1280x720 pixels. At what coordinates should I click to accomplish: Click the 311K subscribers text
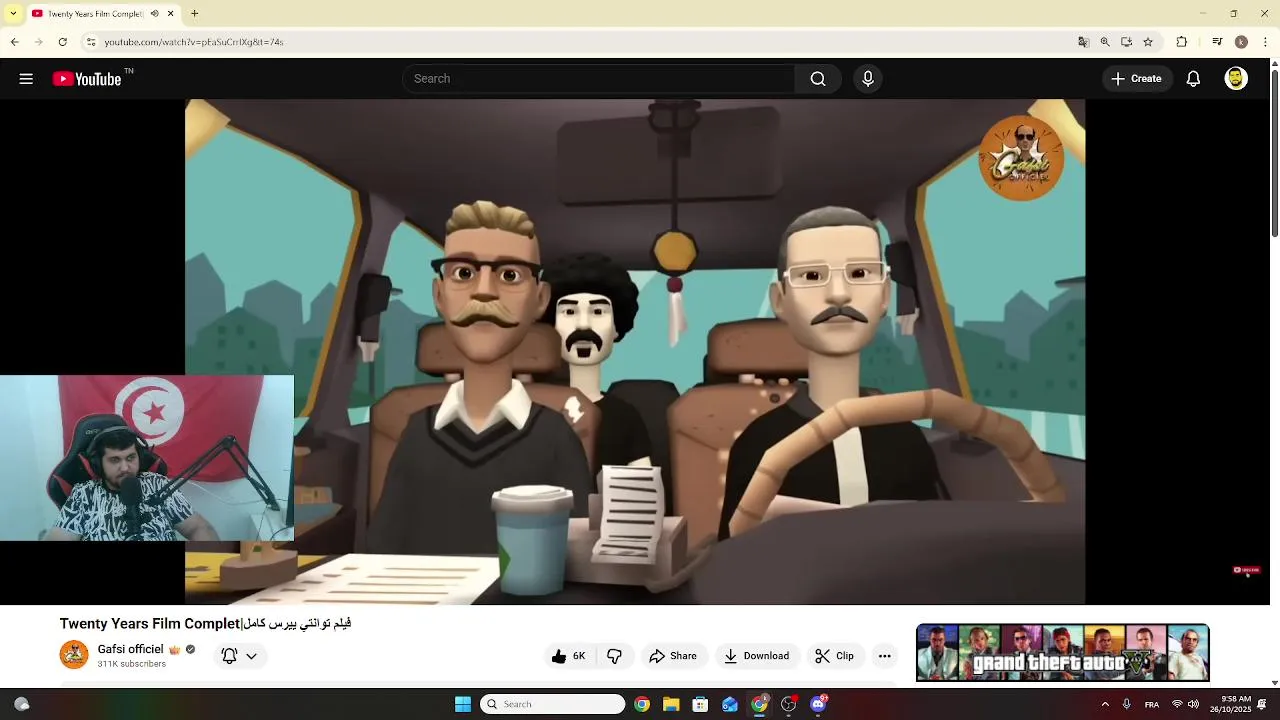[131, 664]
